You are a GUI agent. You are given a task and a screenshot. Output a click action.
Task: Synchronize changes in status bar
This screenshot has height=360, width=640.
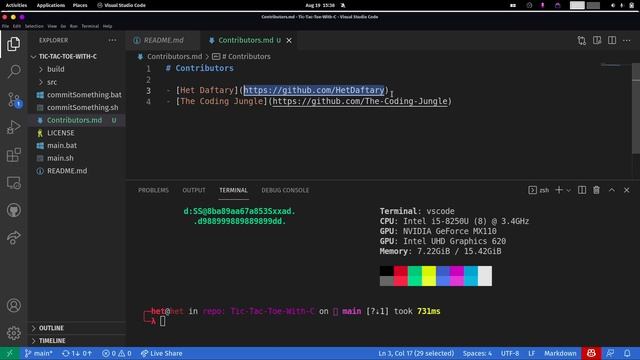click(x=77, y=353)
